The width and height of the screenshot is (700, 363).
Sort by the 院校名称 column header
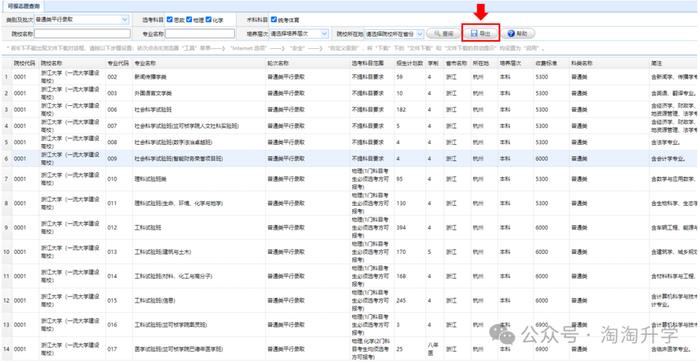click(51, 63)
